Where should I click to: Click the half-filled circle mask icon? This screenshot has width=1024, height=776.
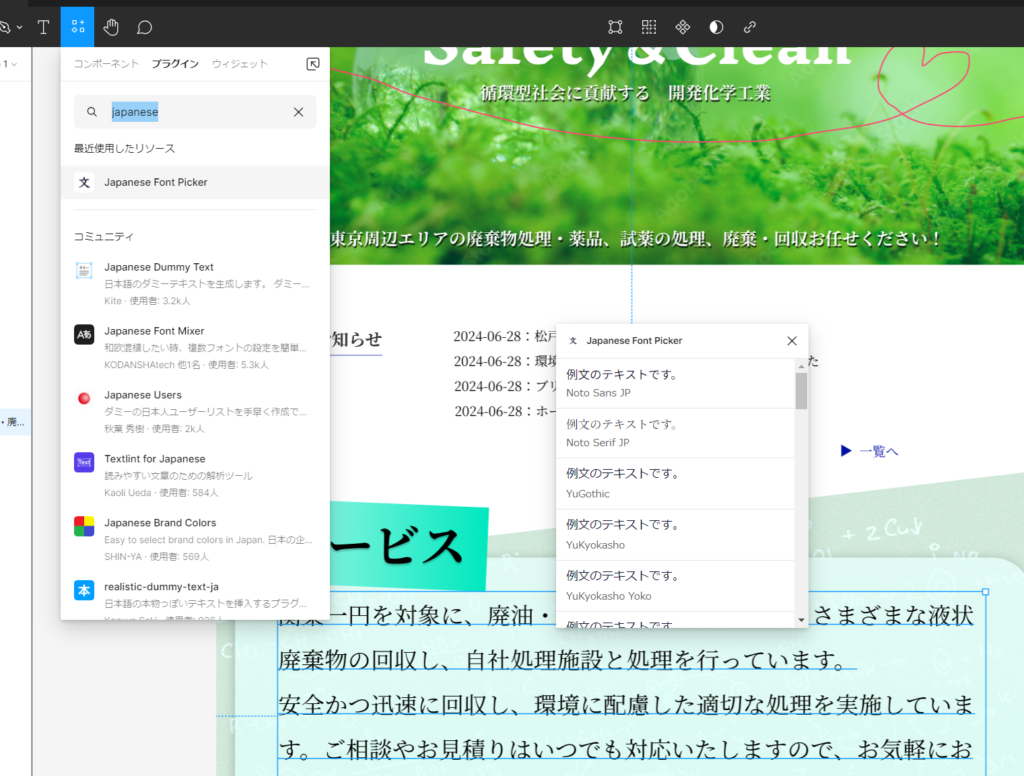point(716,27)
